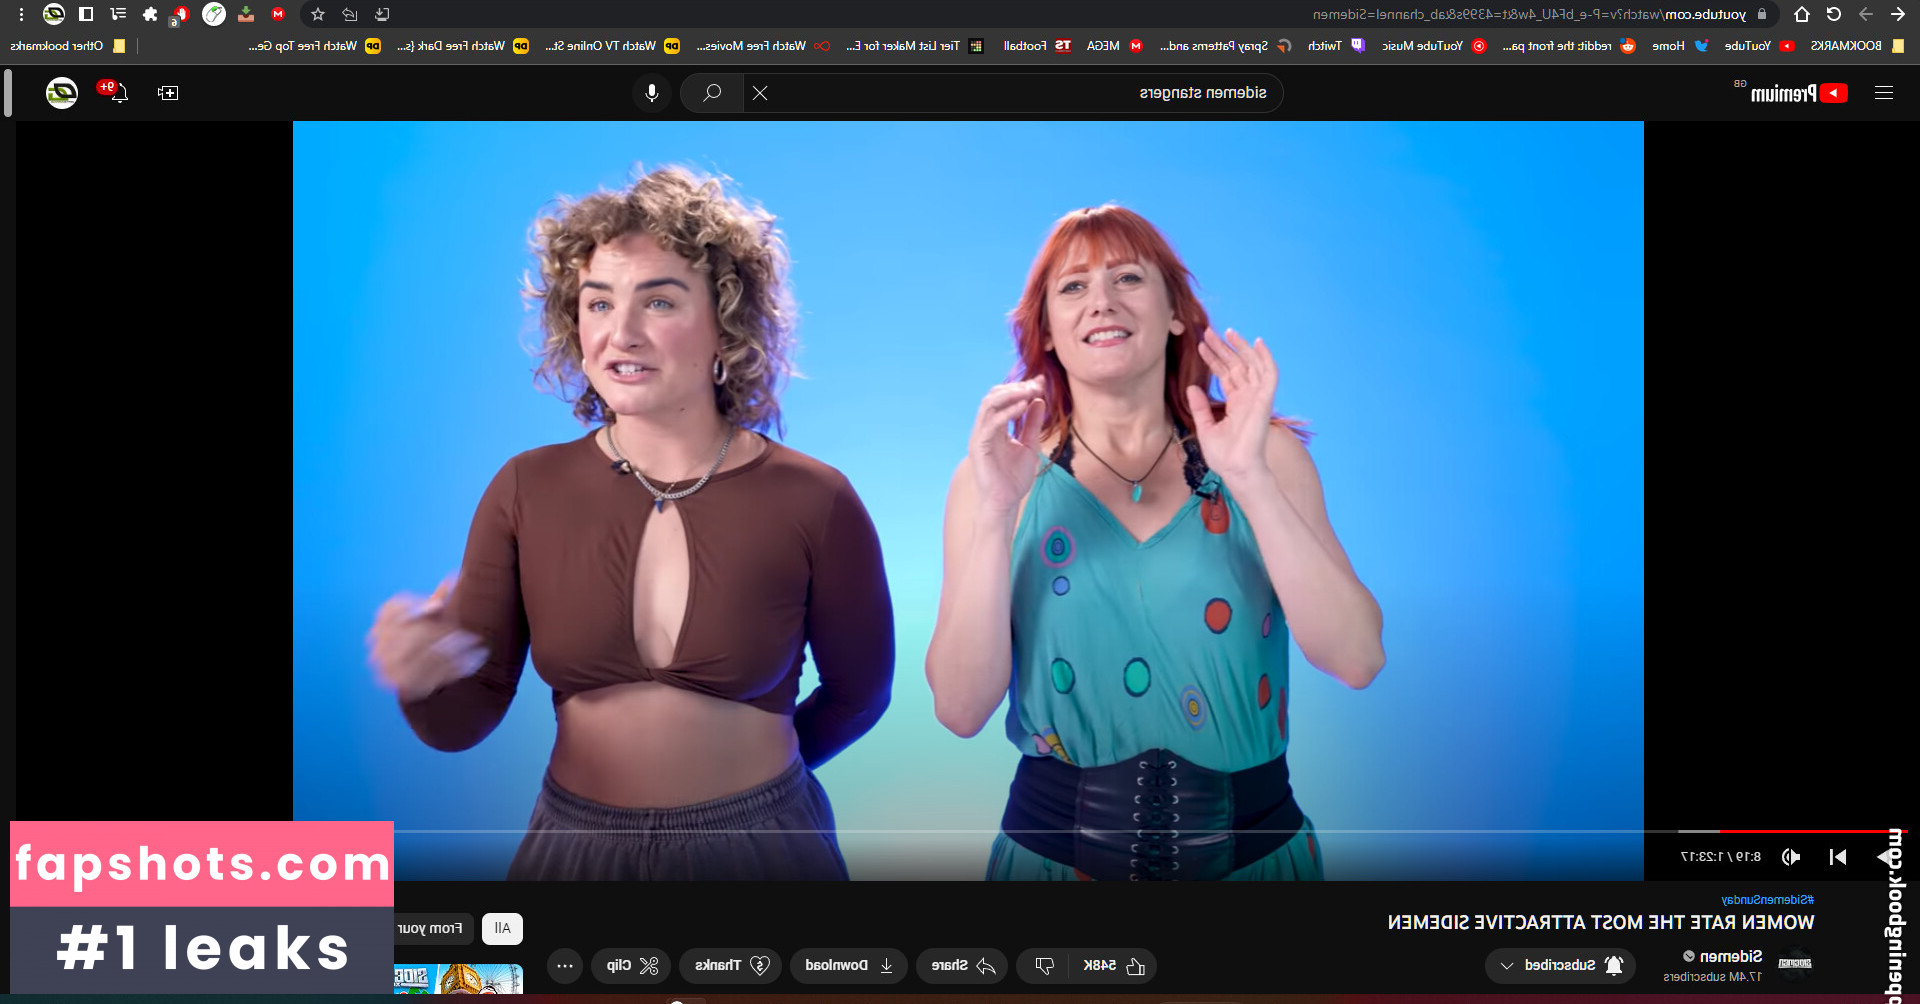Click the voice search microphone icon
The image size is (1920, 1004).
652,93
